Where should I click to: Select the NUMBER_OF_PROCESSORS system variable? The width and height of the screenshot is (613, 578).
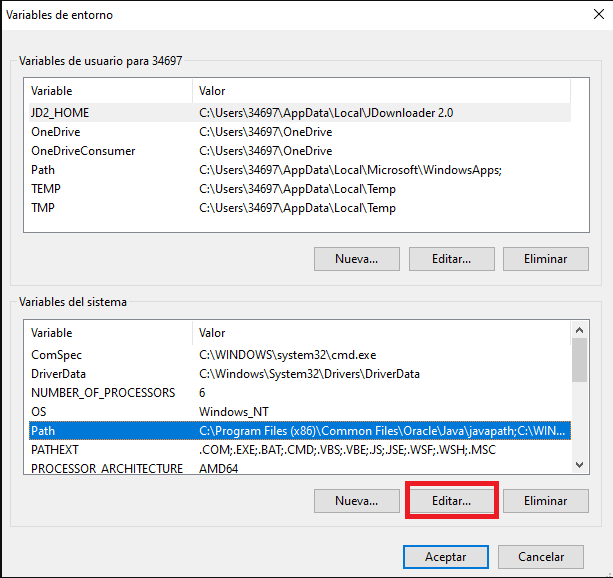300,393
